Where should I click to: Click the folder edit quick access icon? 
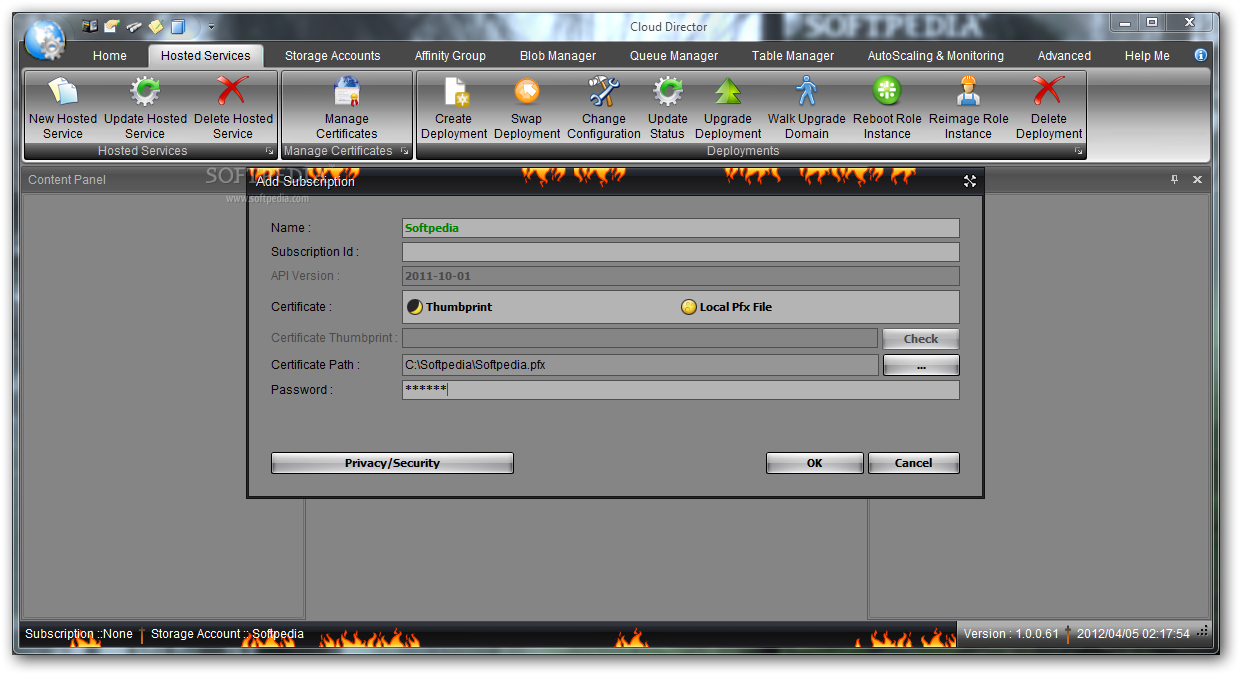[x=112, y=26]
